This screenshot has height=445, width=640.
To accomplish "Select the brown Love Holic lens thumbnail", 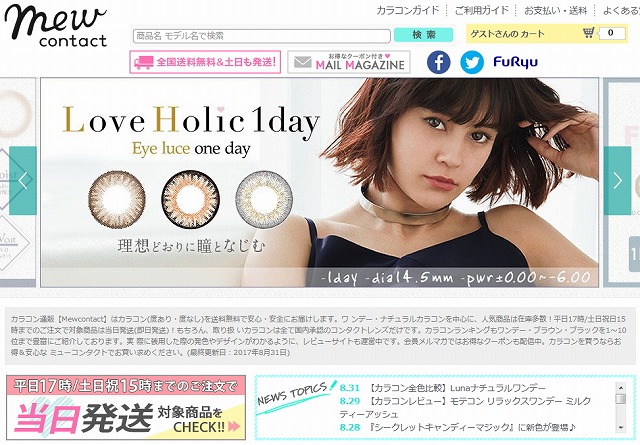I will coord(117,199).
